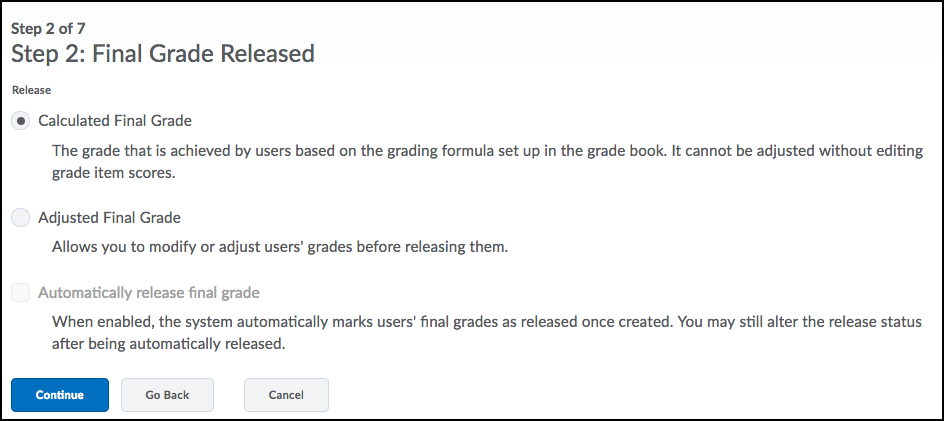Enable the Automatically release final grade checkbox
The width and height of the screenshot is (944, 421).
point(20,293)
